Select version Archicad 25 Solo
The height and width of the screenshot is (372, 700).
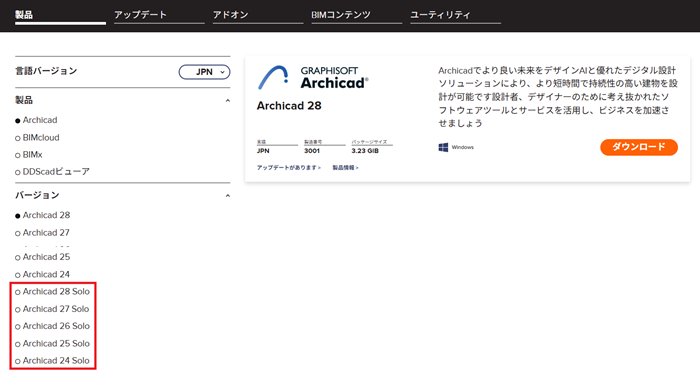click(x=52, y=343)
